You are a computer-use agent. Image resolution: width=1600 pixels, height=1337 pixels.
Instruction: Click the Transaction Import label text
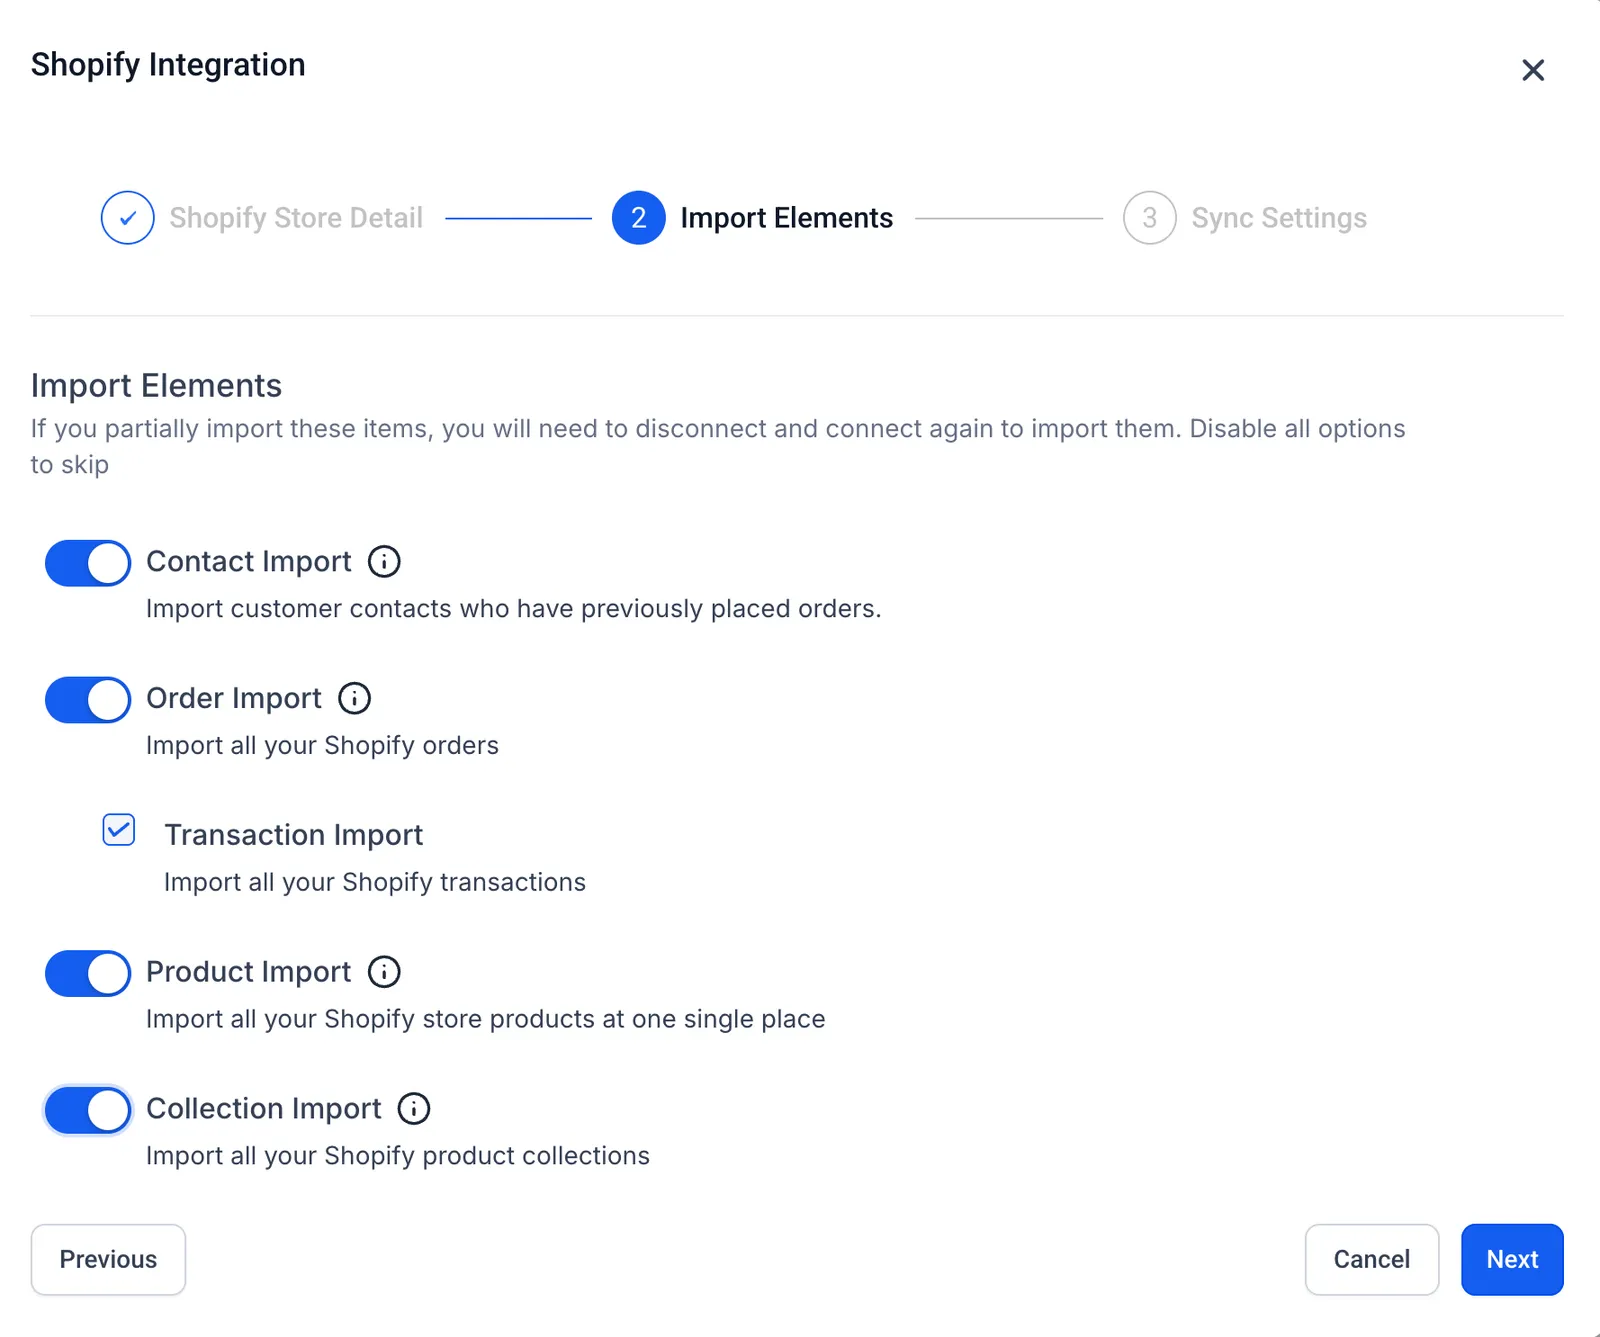click(294, 835)
